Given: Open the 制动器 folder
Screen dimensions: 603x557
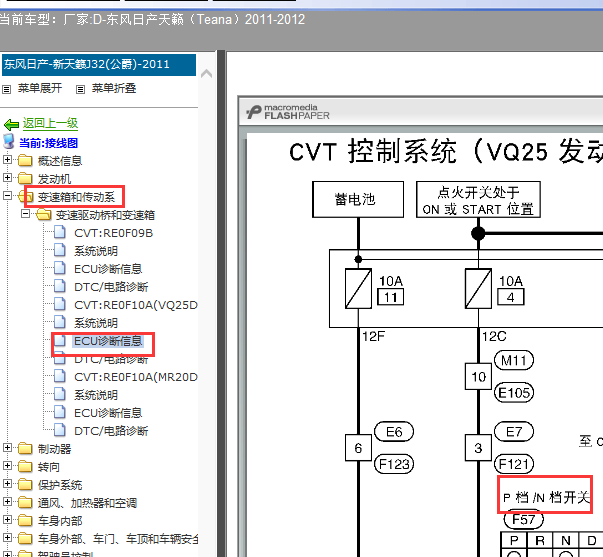Looking at the screenshot, I should click(54, 449).
